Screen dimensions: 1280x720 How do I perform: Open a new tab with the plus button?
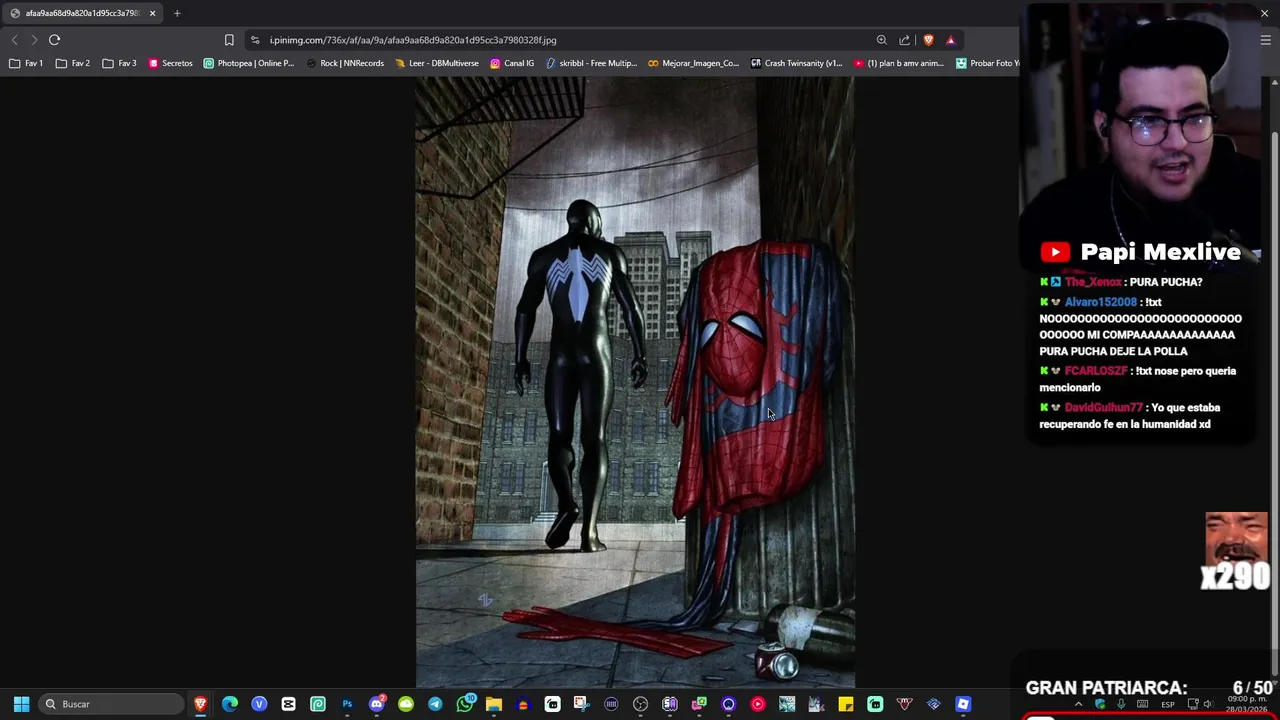pos(177,13)
